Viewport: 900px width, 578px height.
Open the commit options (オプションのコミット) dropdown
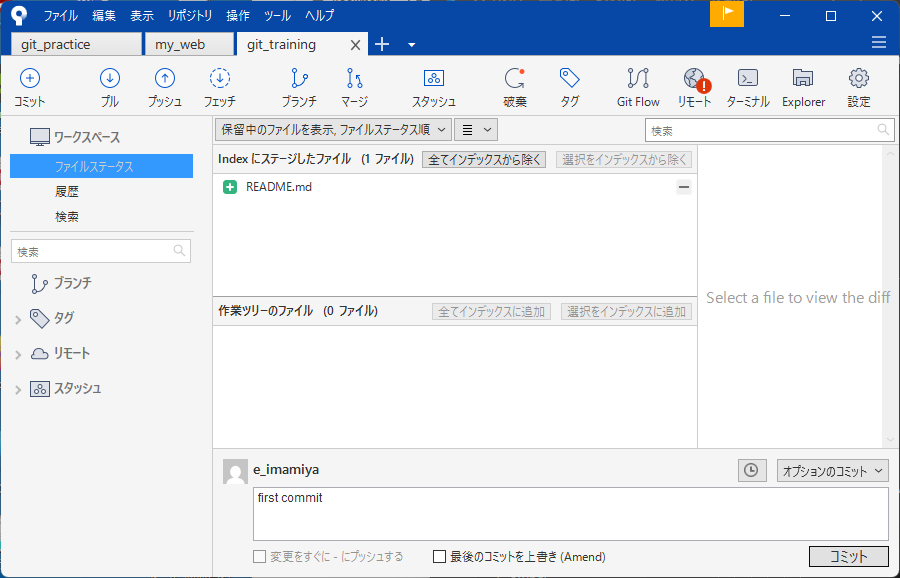pos(833,470)
